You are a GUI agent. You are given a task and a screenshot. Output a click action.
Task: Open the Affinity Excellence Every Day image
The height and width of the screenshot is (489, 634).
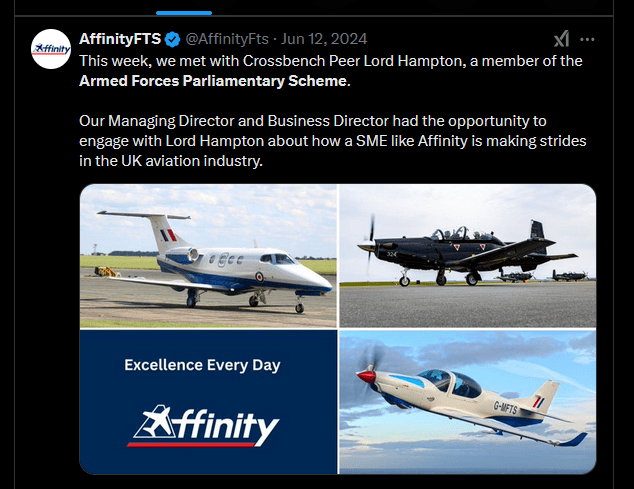pyautogui.click(x=208, y=401)
